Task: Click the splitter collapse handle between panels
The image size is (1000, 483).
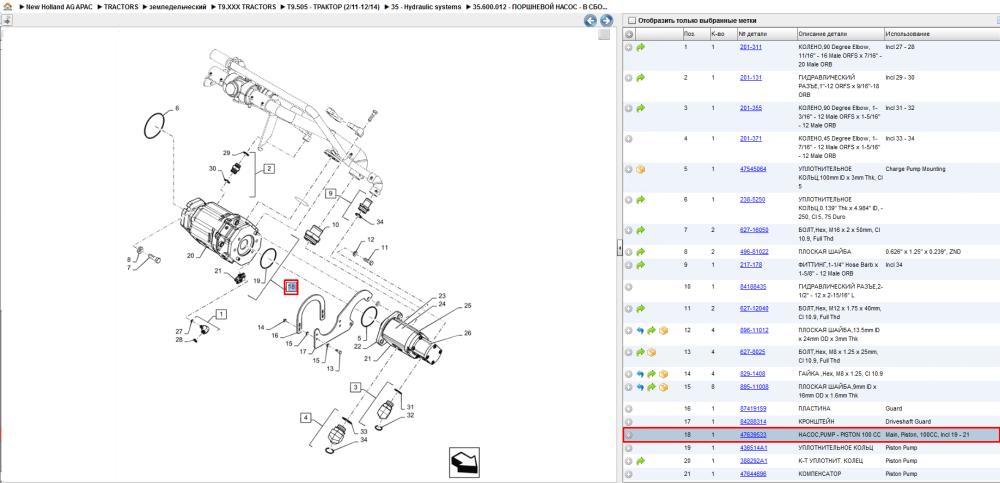Action: (619, 248)
